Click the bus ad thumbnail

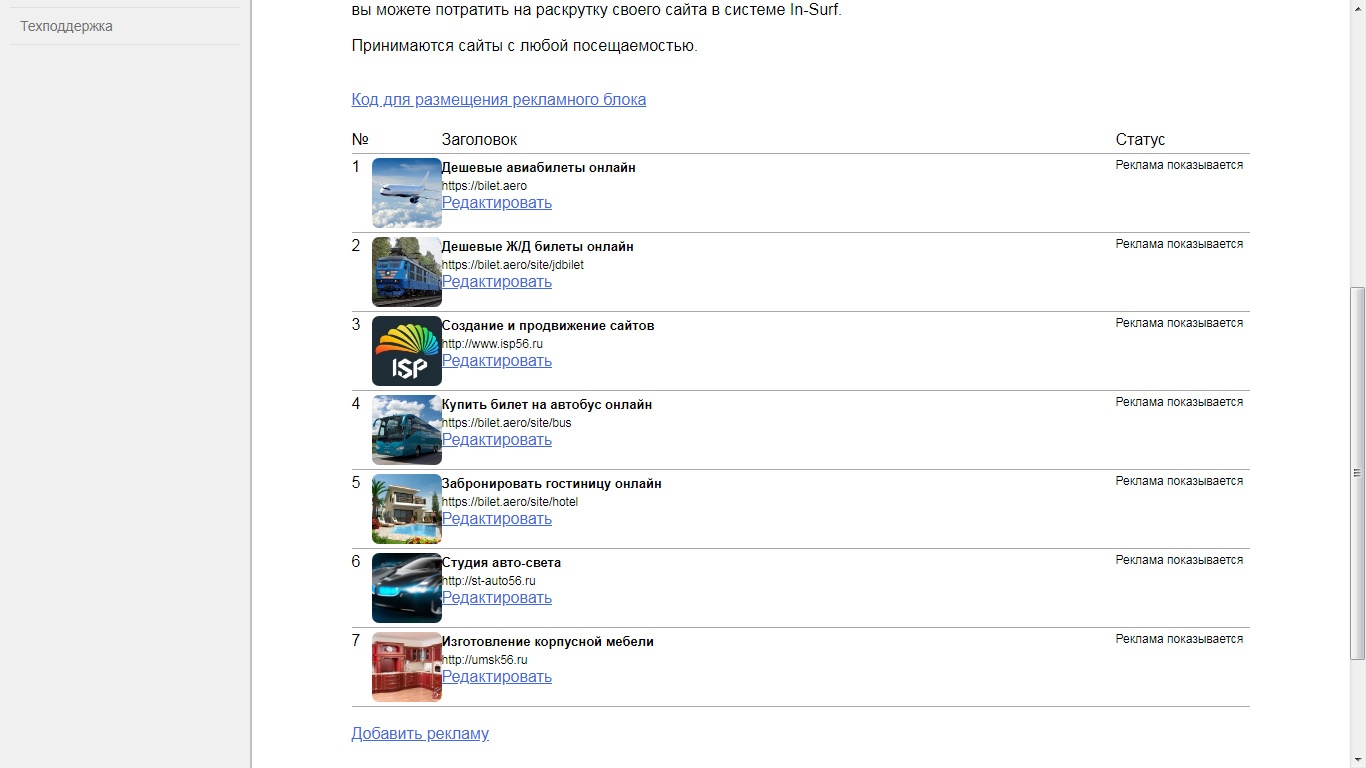pyautogui.click(x=407, y=430)
